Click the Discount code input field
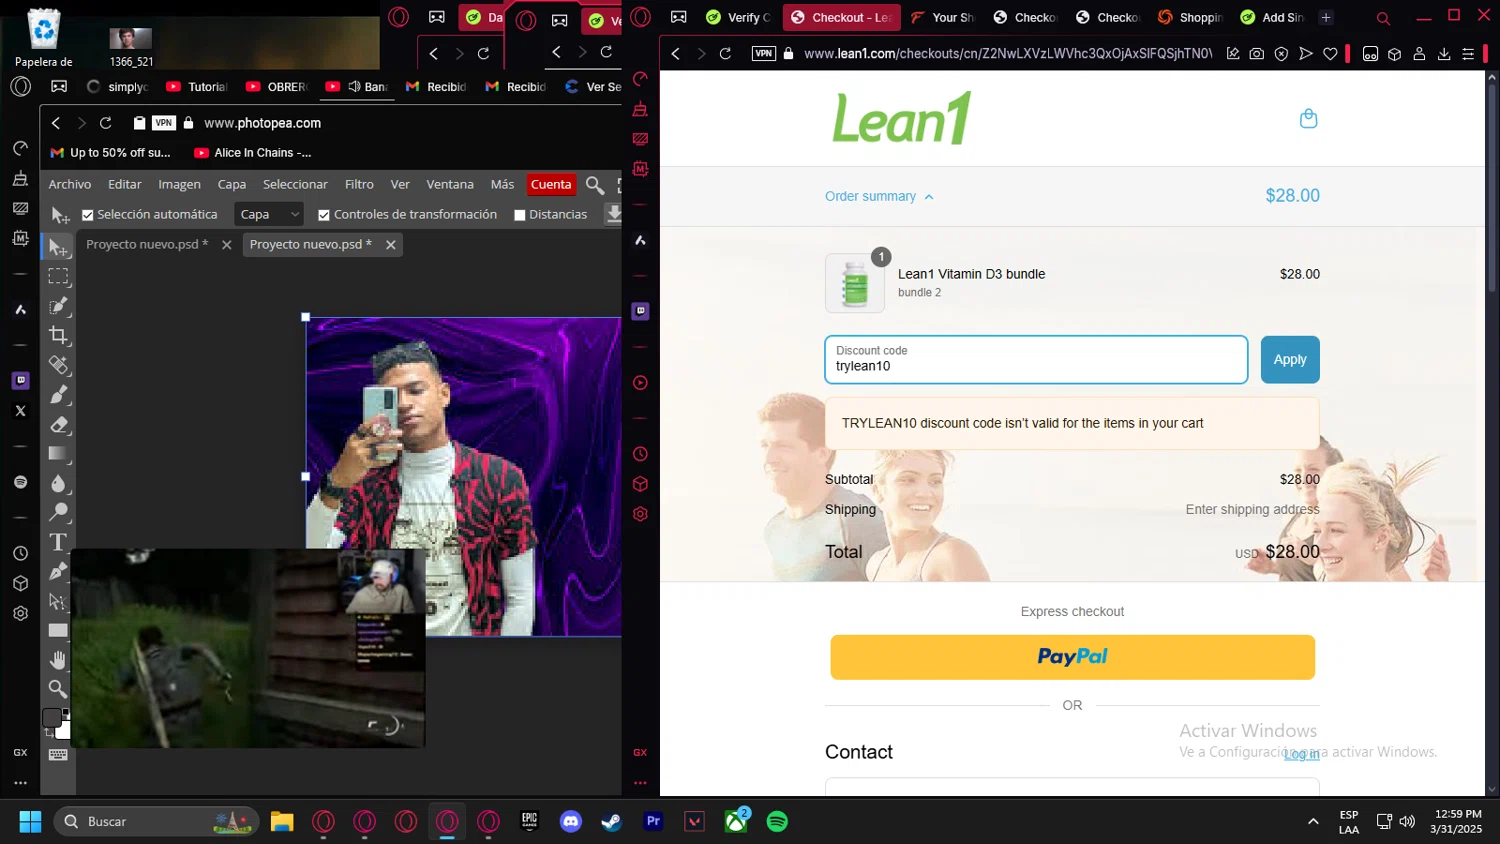This screenshot has height=844, width=1500. (1036, 360)
